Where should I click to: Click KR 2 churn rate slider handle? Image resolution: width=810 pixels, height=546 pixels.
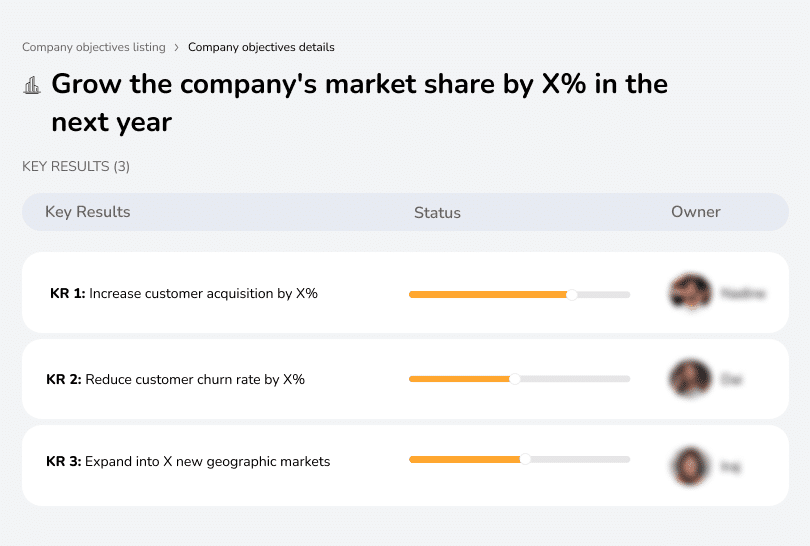[515, 379]
